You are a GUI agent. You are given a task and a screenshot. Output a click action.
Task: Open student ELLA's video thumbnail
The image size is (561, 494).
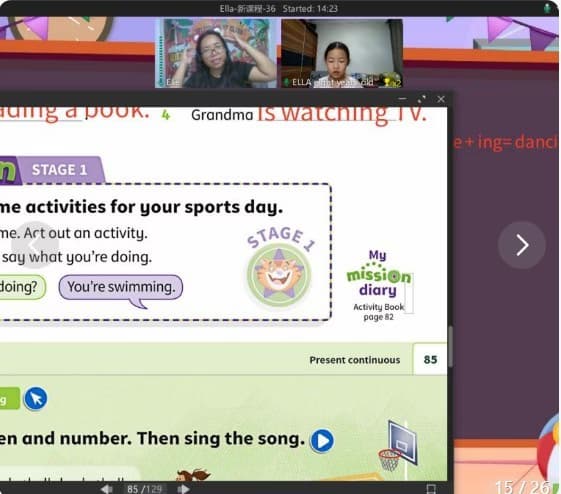[342, 53]
